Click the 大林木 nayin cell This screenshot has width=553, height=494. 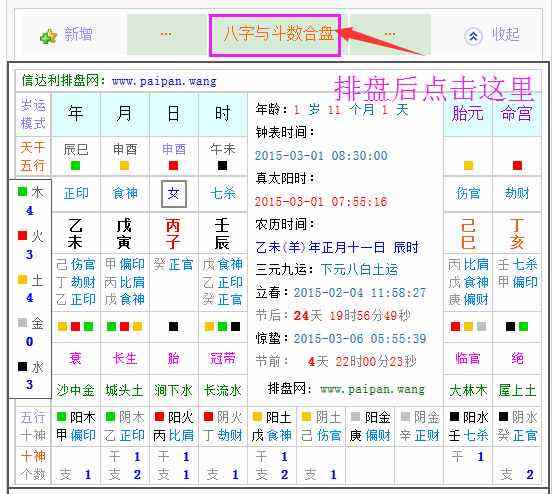click(x=468, y=390)
